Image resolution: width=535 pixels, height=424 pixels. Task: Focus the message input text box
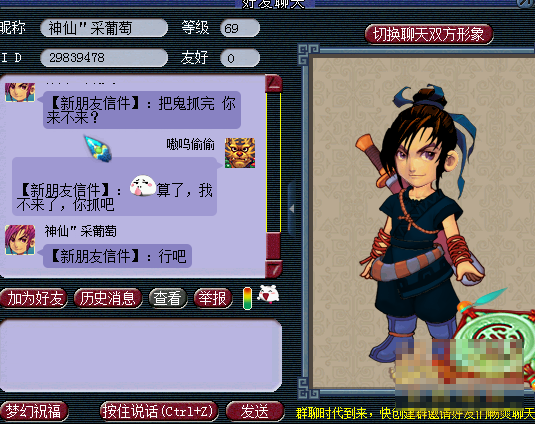pyautogui.click(x=141, y=356)
